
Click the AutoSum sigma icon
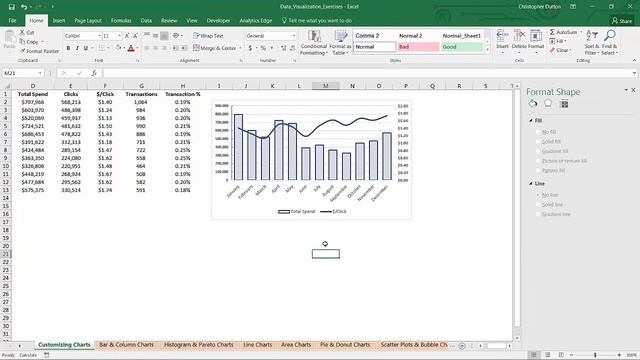552,32
